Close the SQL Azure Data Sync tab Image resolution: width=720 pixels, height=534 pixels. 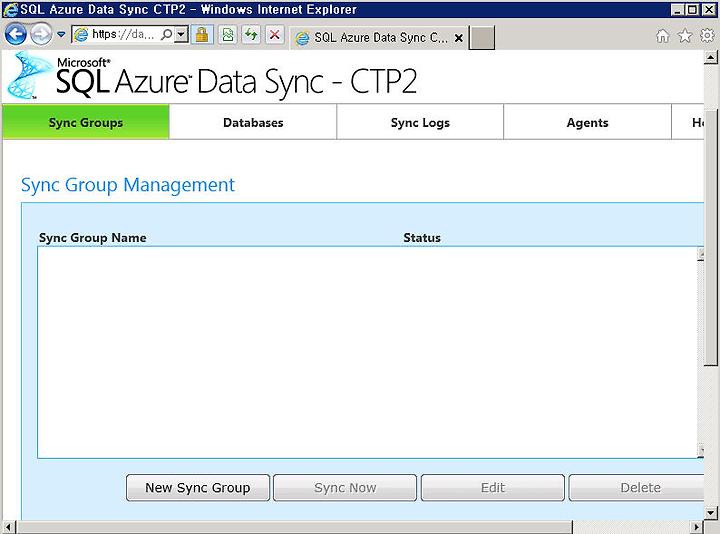(458, 38)
